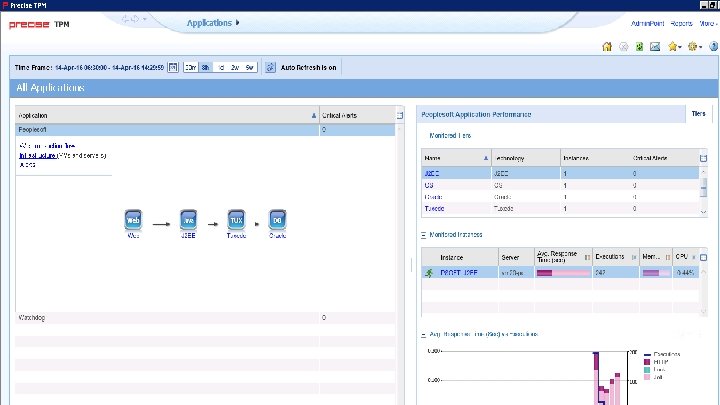Click the Tuxedo TUX tier icon
Viewport: 720px width, 405px height.
coord(236,220)
